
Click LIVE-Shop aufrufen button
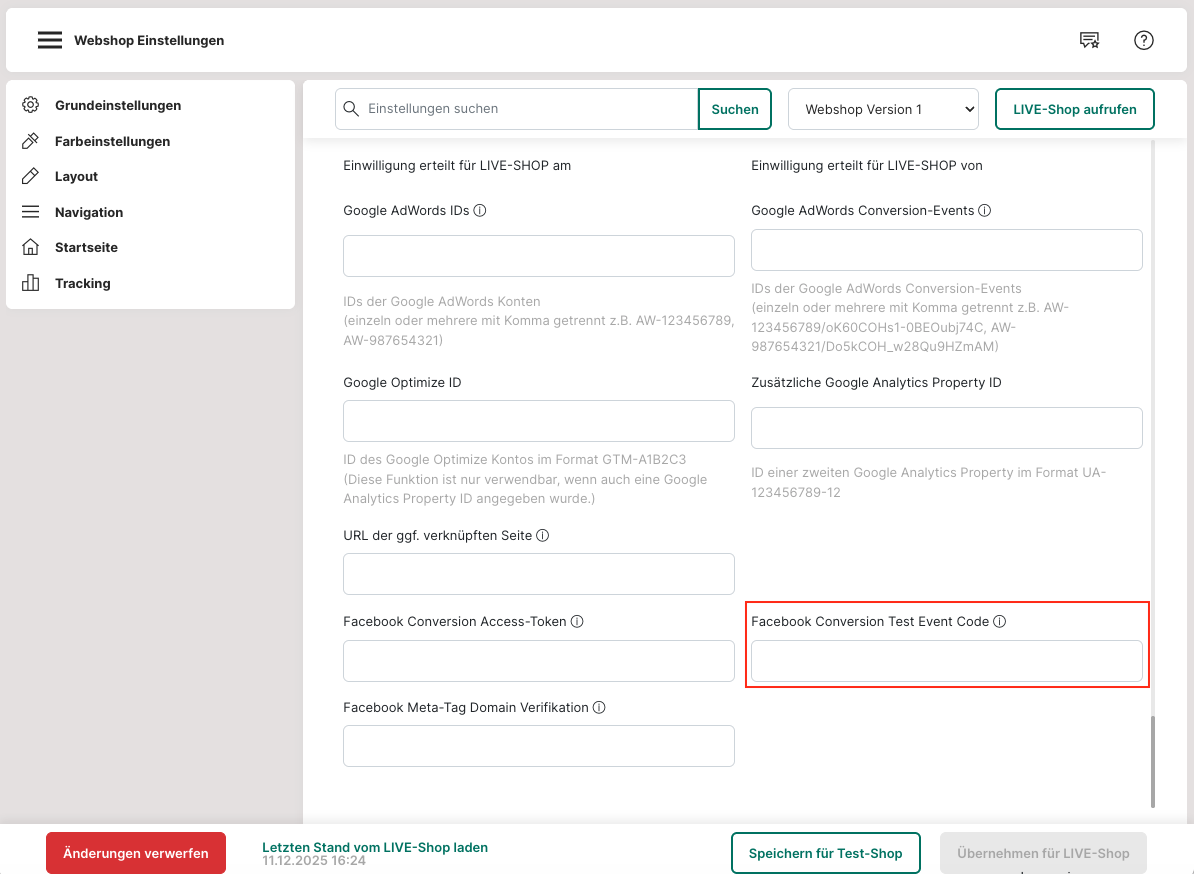pos(1074,109)
